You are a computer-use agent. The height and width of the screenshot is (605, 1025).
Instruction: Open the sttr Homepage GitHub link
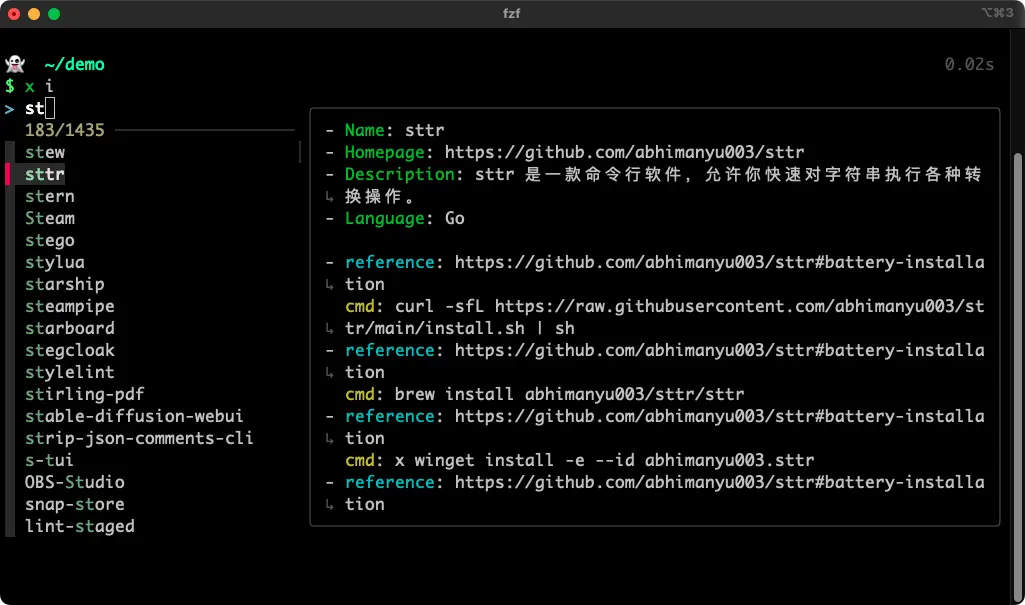click(x=624, y=152)
